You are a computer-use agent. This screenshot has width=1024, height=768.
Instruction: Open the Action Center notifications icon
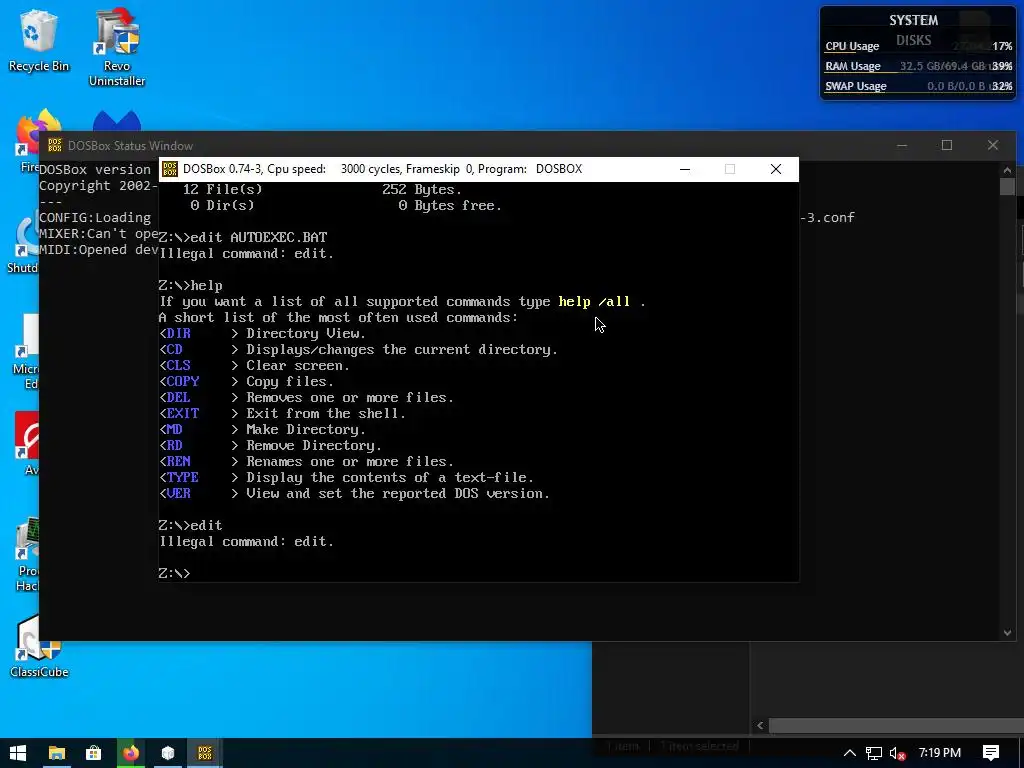tap(991, 753)
